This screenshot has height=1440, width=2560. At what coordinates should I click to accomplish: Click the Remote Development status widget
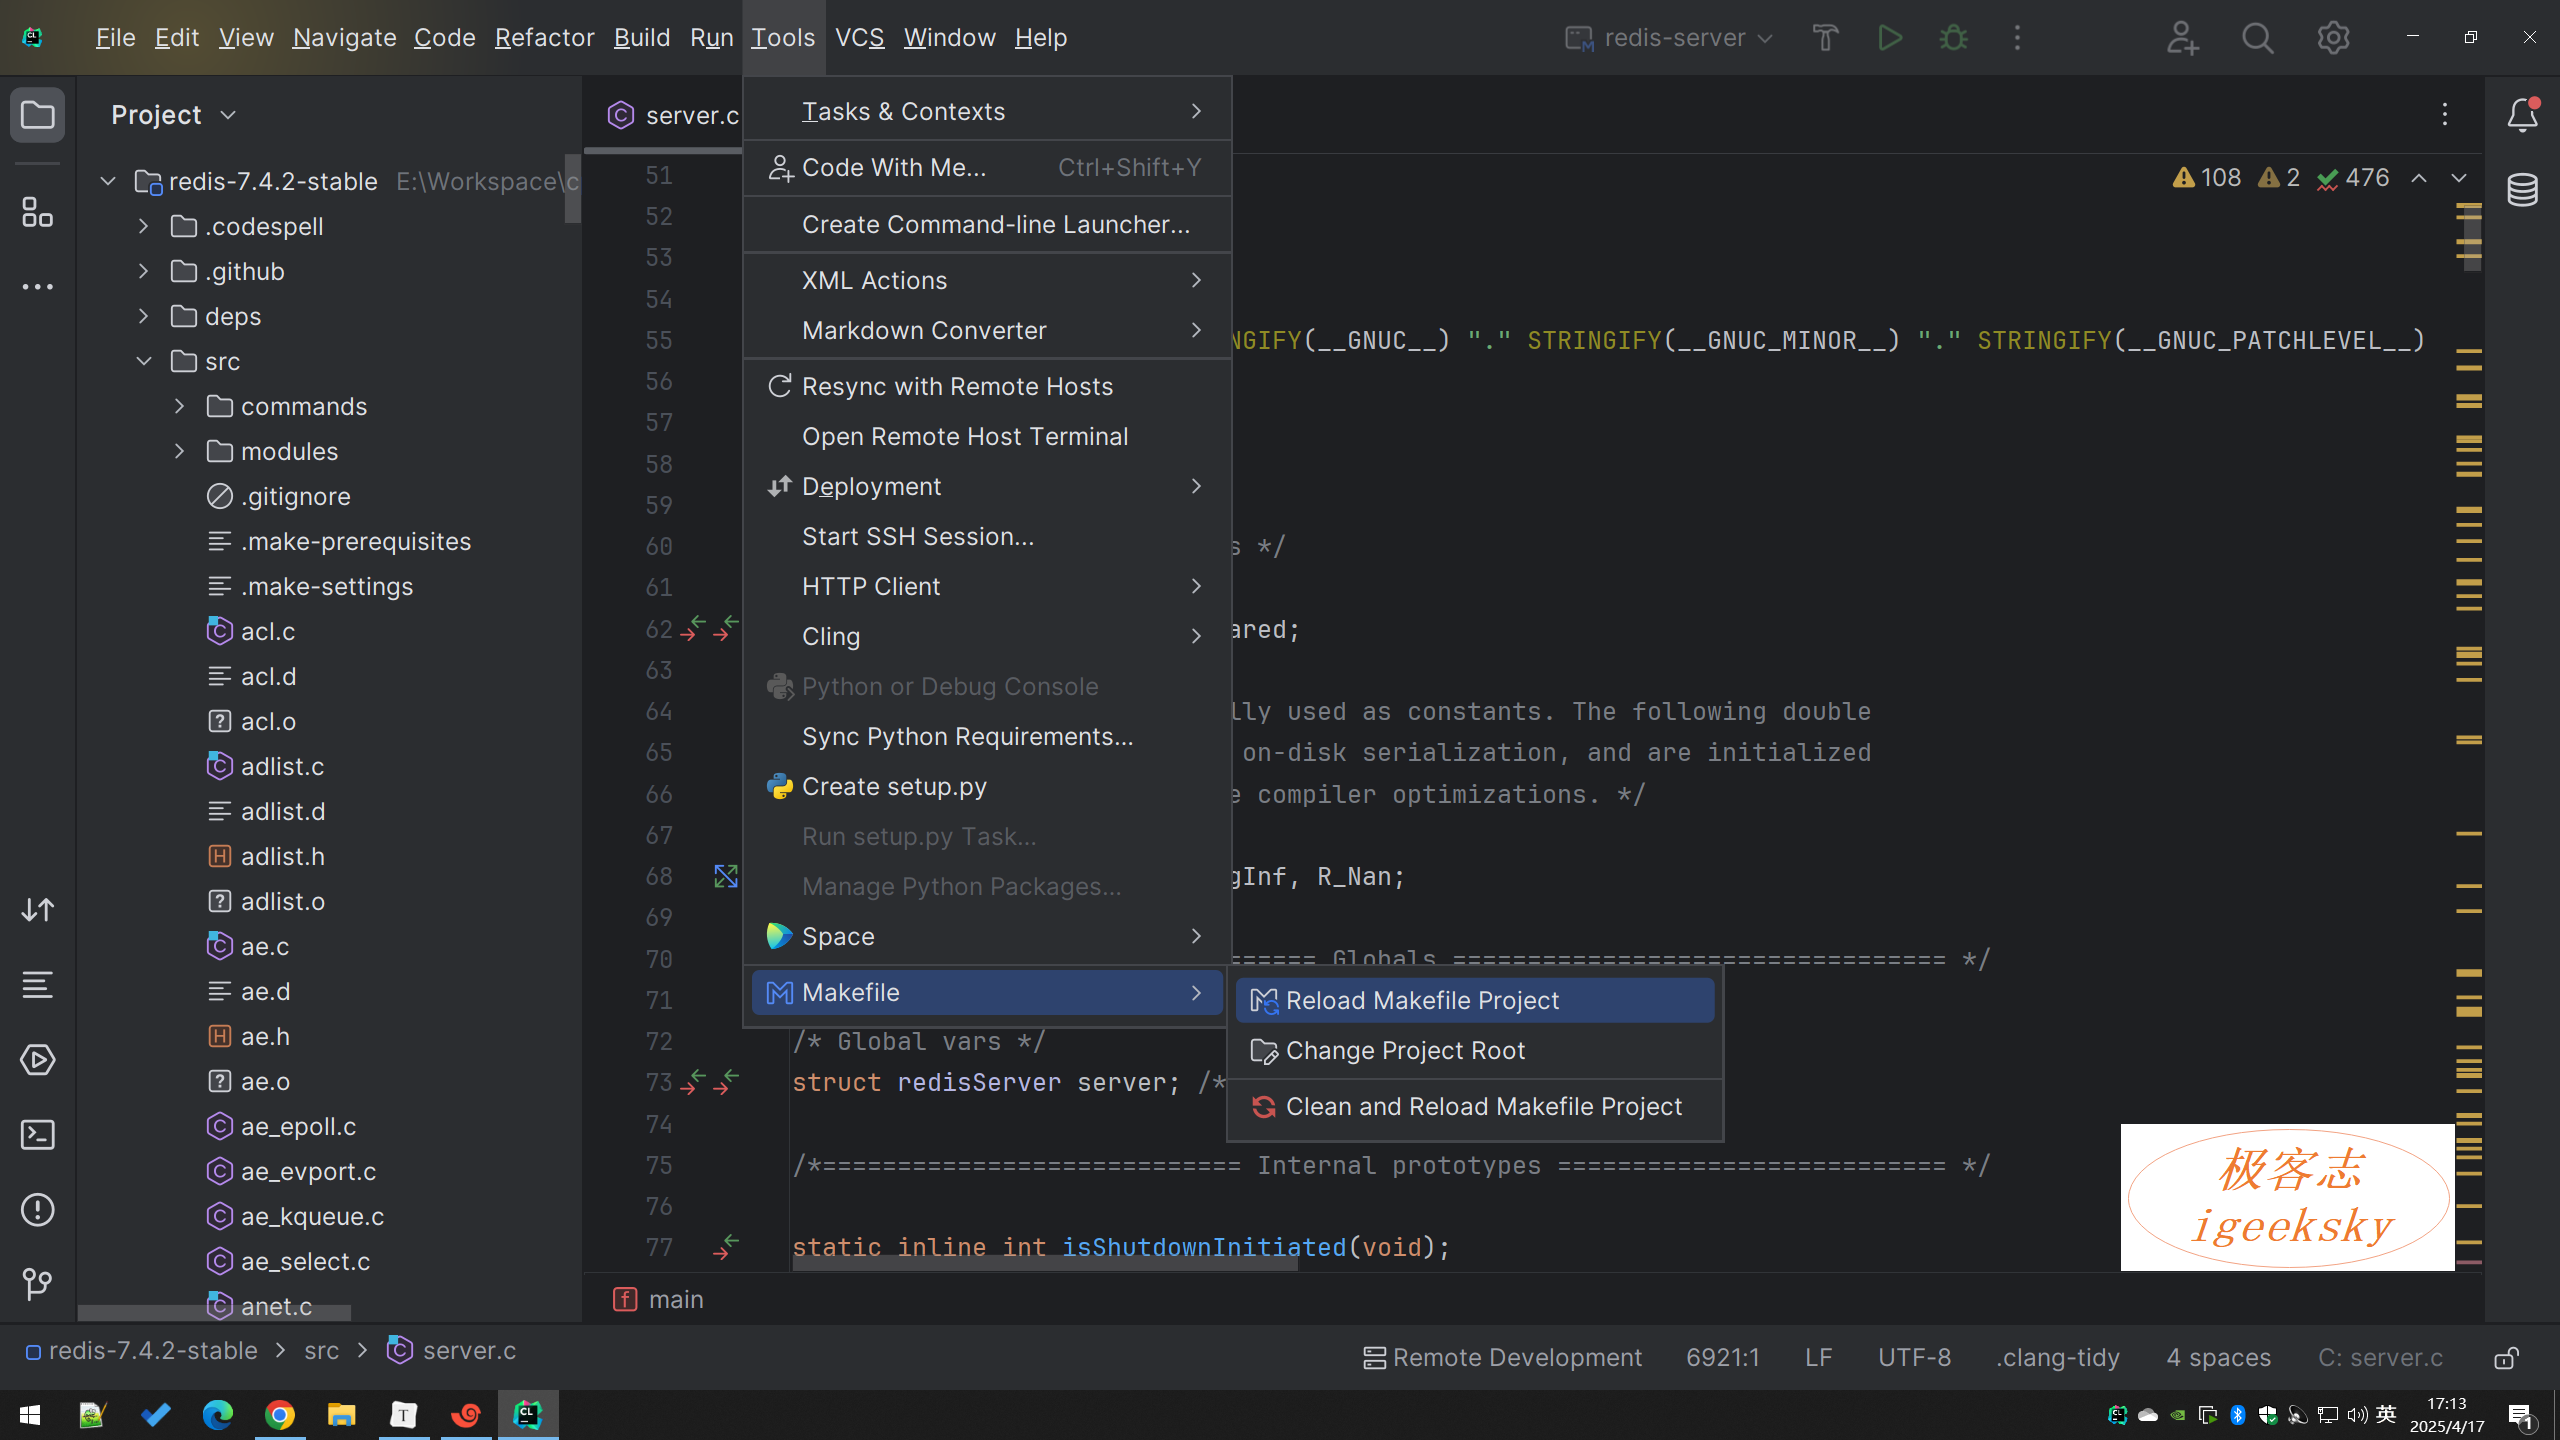point(1502,1357)
